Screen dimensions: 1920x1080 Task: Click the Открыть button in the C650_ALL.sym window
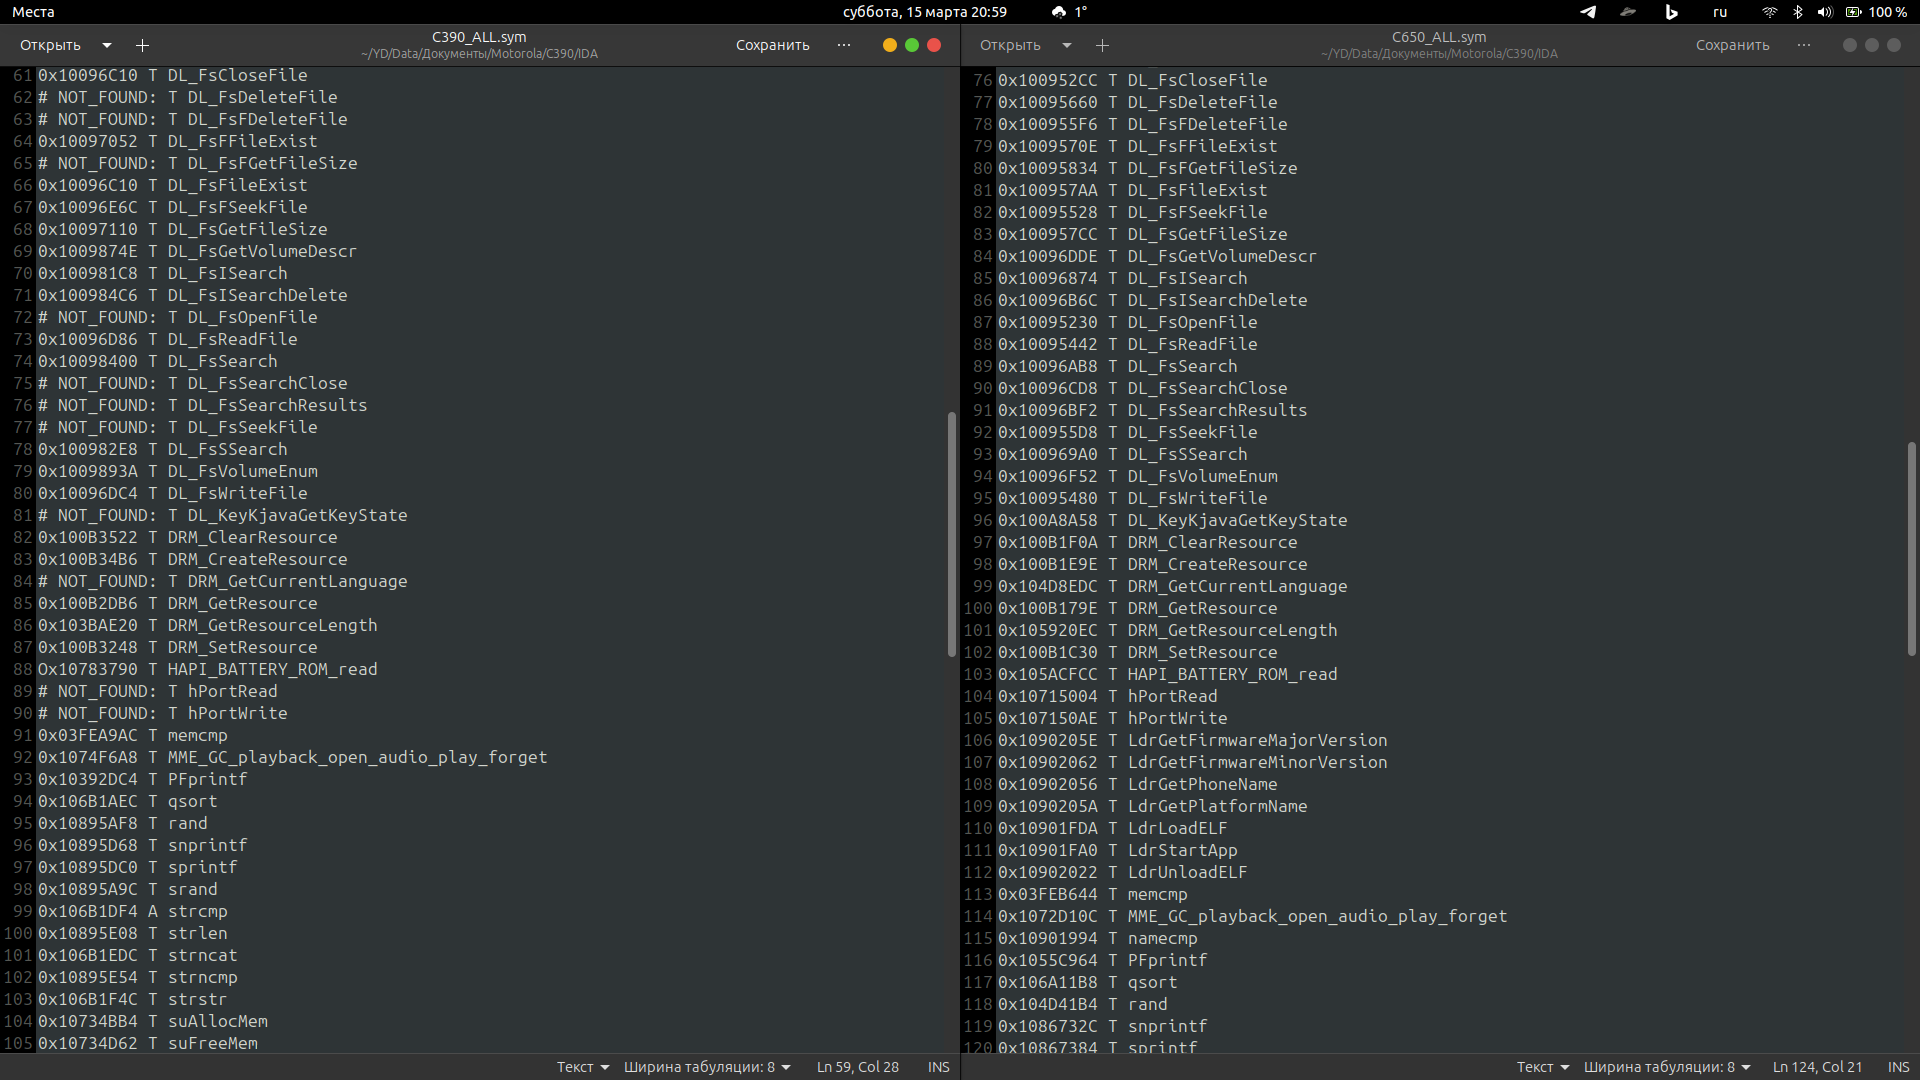click(1010, 45)
